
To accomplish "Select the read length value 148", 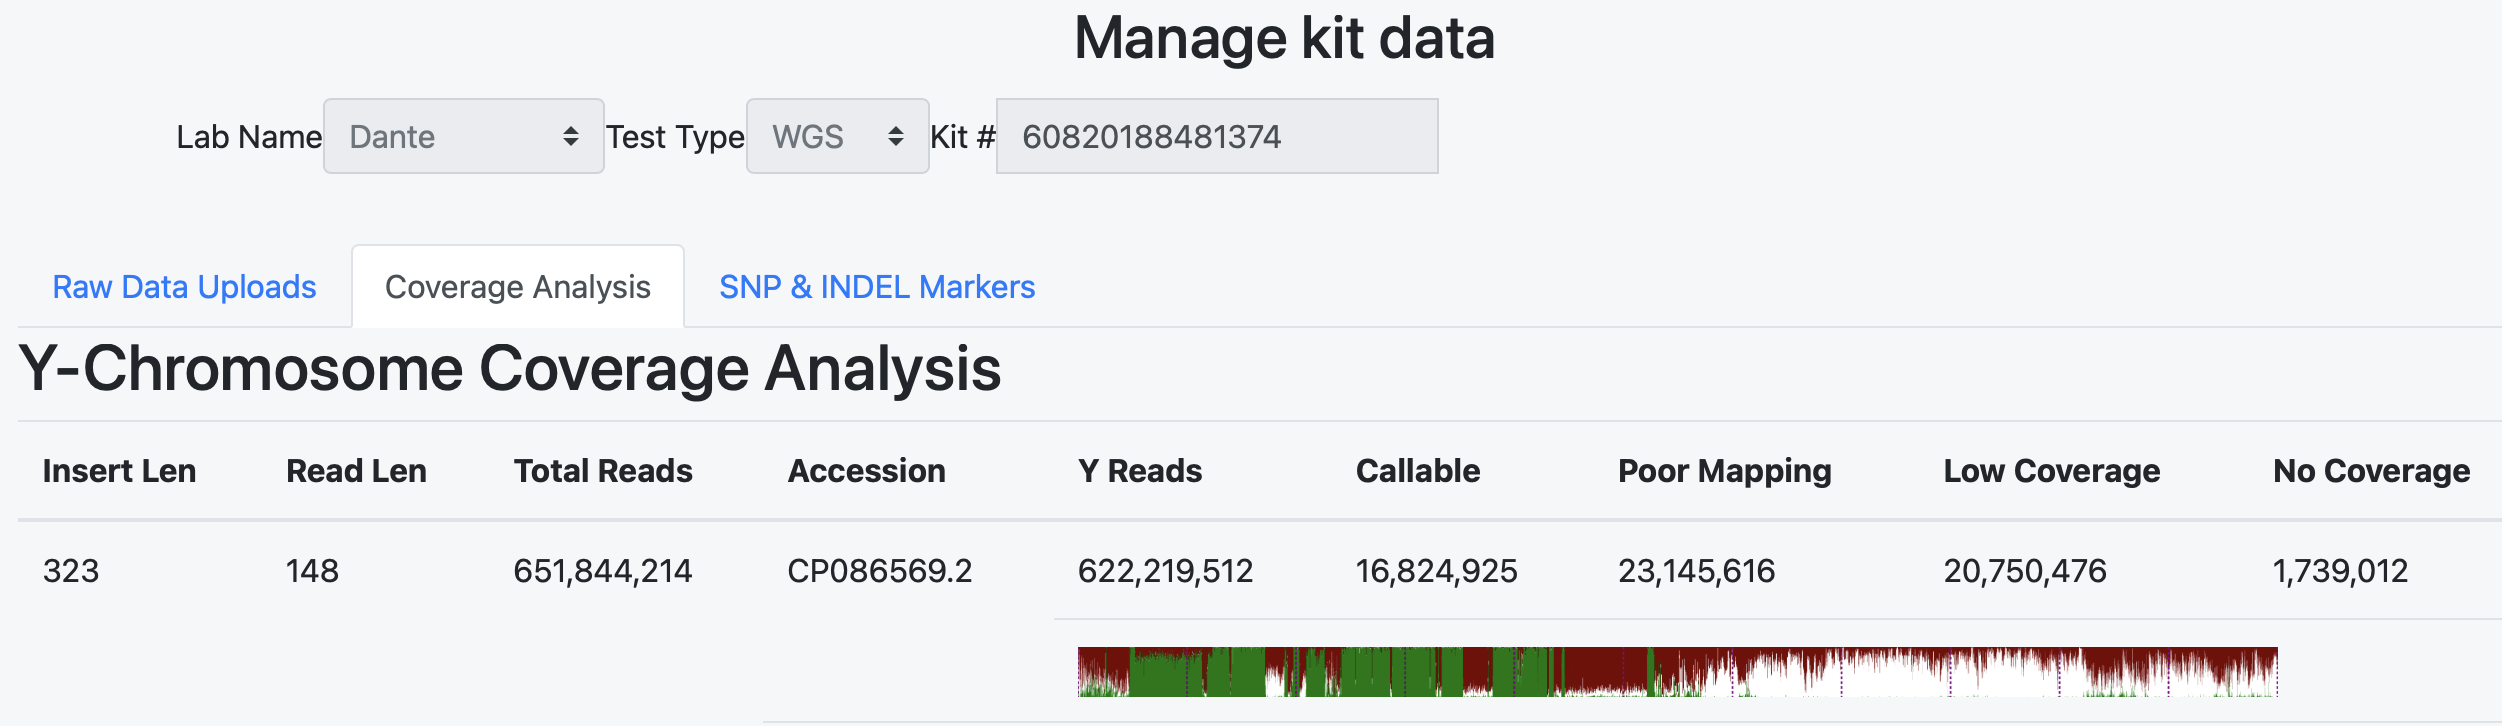I will [313, 571].
